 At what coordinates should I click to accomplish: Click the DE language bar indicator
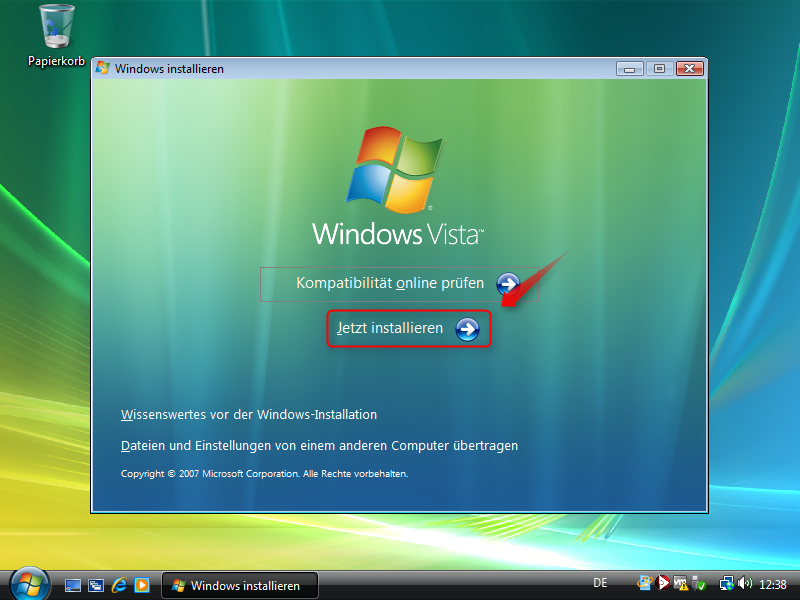600,583
